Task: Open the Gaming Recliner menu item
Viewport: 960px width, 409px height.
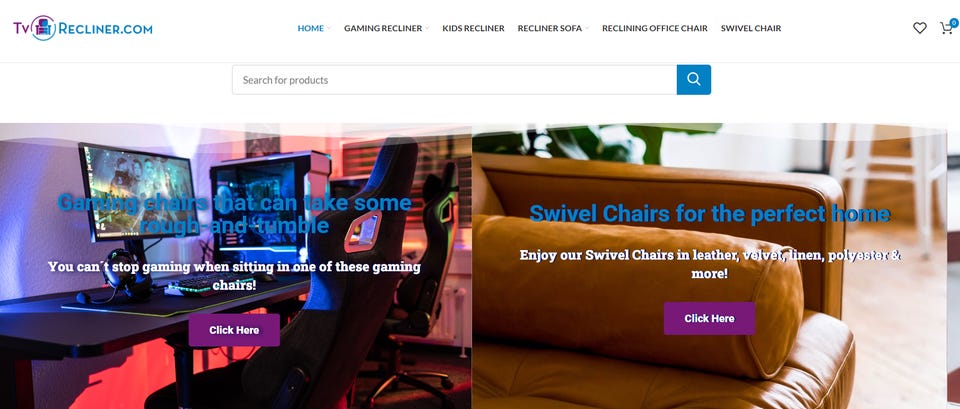Action: coord(383,28)
